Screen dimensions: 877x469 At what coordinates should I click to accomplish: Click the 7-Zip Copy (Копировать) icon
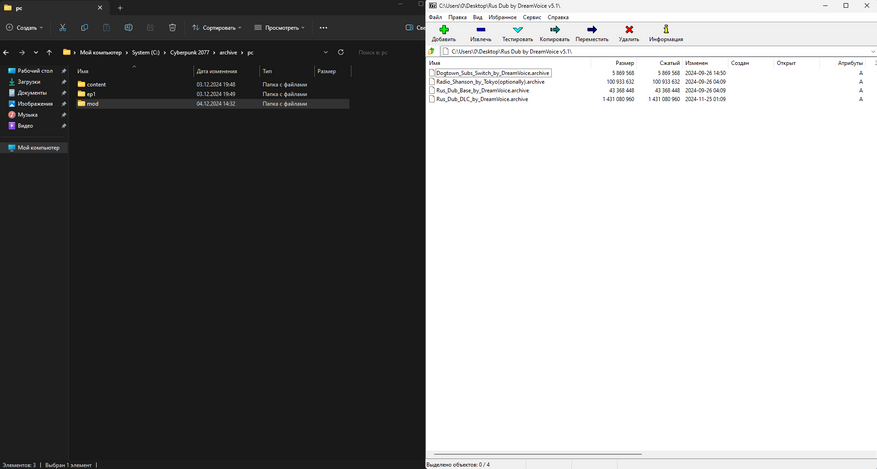coord(554,30)
